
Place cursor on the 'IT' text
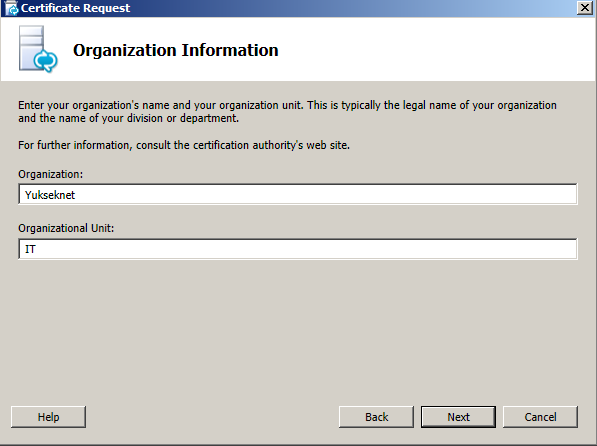pos(30,249)
